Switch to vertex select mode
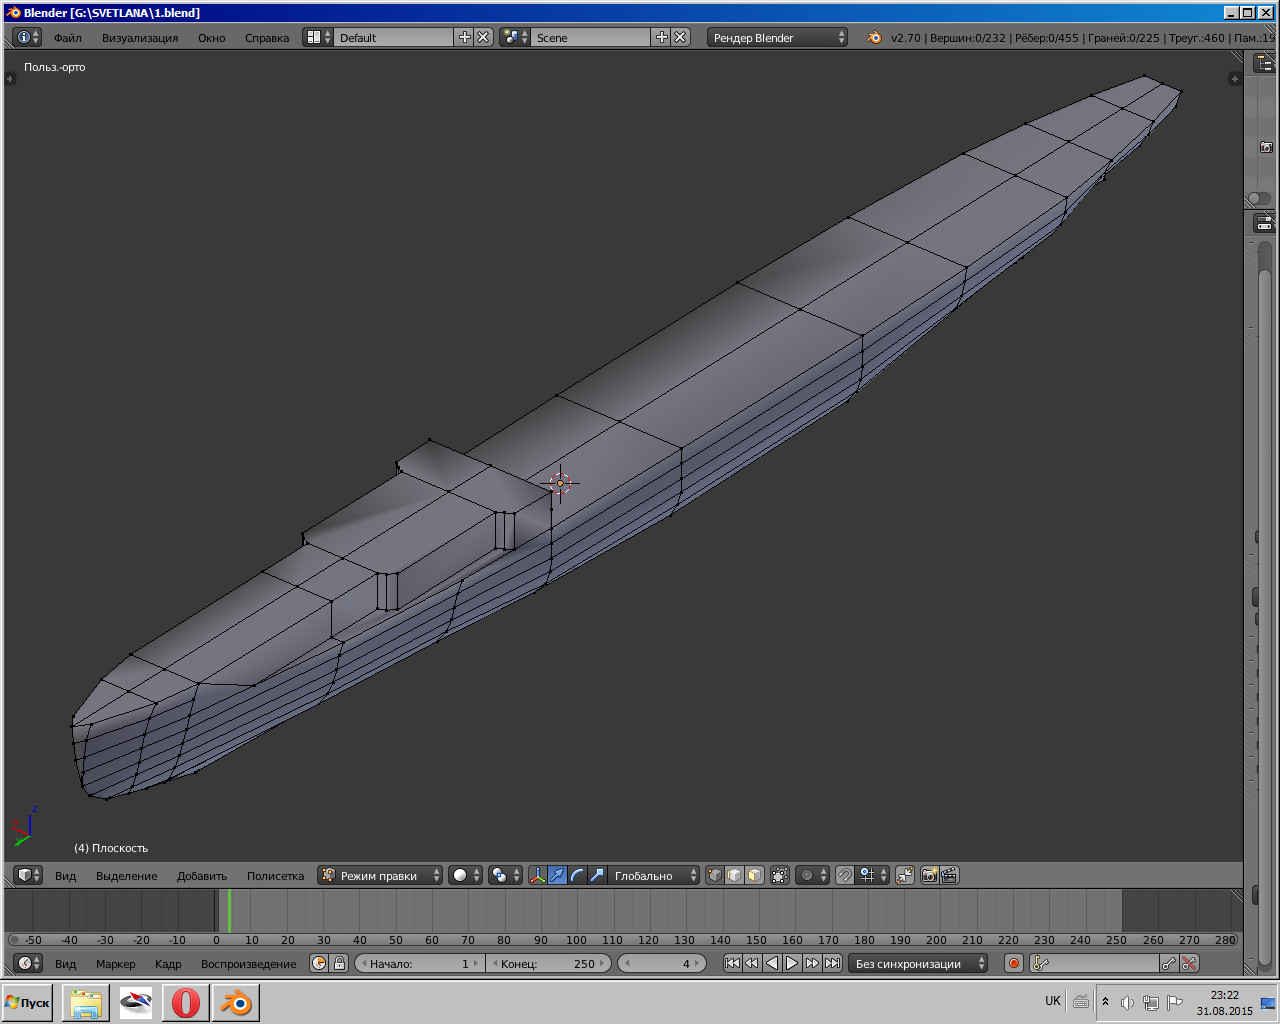The height and width of the screenshot is (1024, 1280). tap(715, 875)
